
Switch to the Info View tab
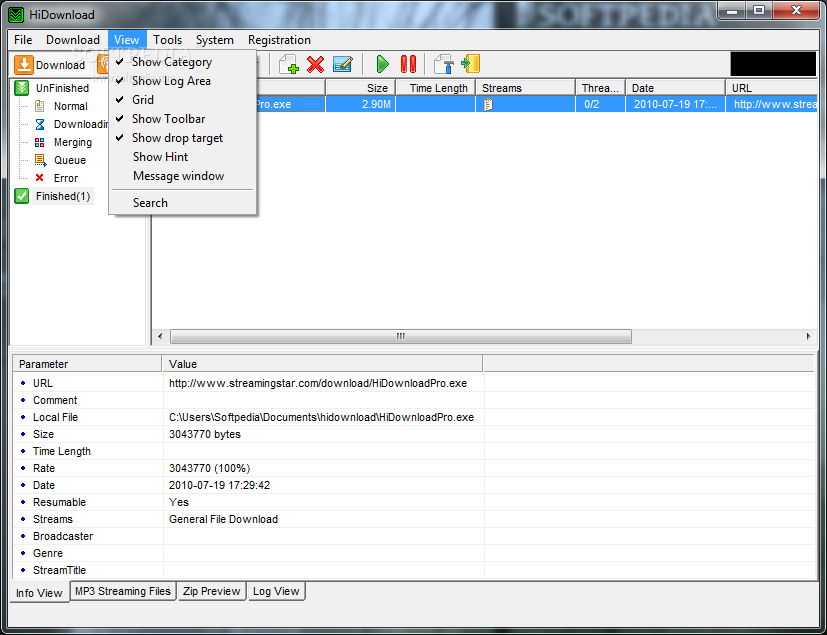(40, 593)
